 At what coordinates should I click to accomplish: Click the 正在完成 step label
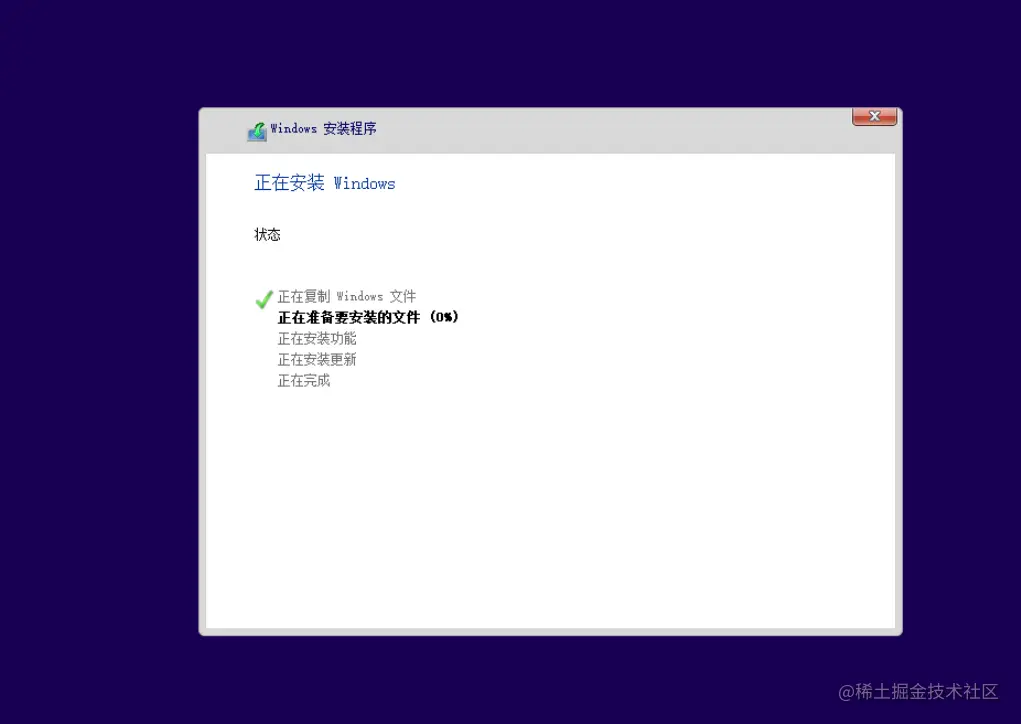click(x=302, y=380)
